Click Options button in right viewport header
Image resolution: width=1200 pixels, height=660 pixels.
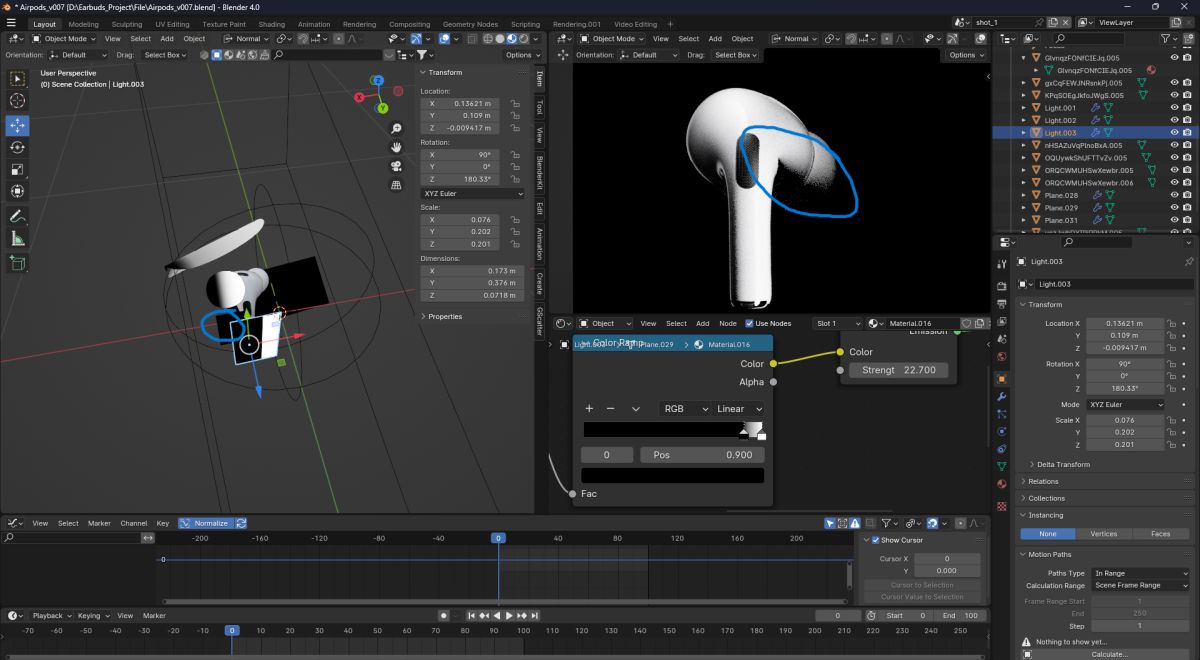tap(968, 55)
